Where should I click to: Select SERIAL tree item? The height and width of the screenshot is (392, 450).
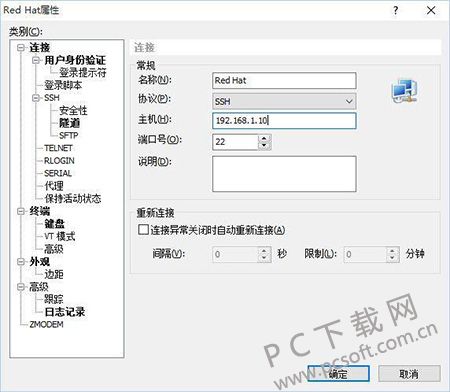(58, 173)
